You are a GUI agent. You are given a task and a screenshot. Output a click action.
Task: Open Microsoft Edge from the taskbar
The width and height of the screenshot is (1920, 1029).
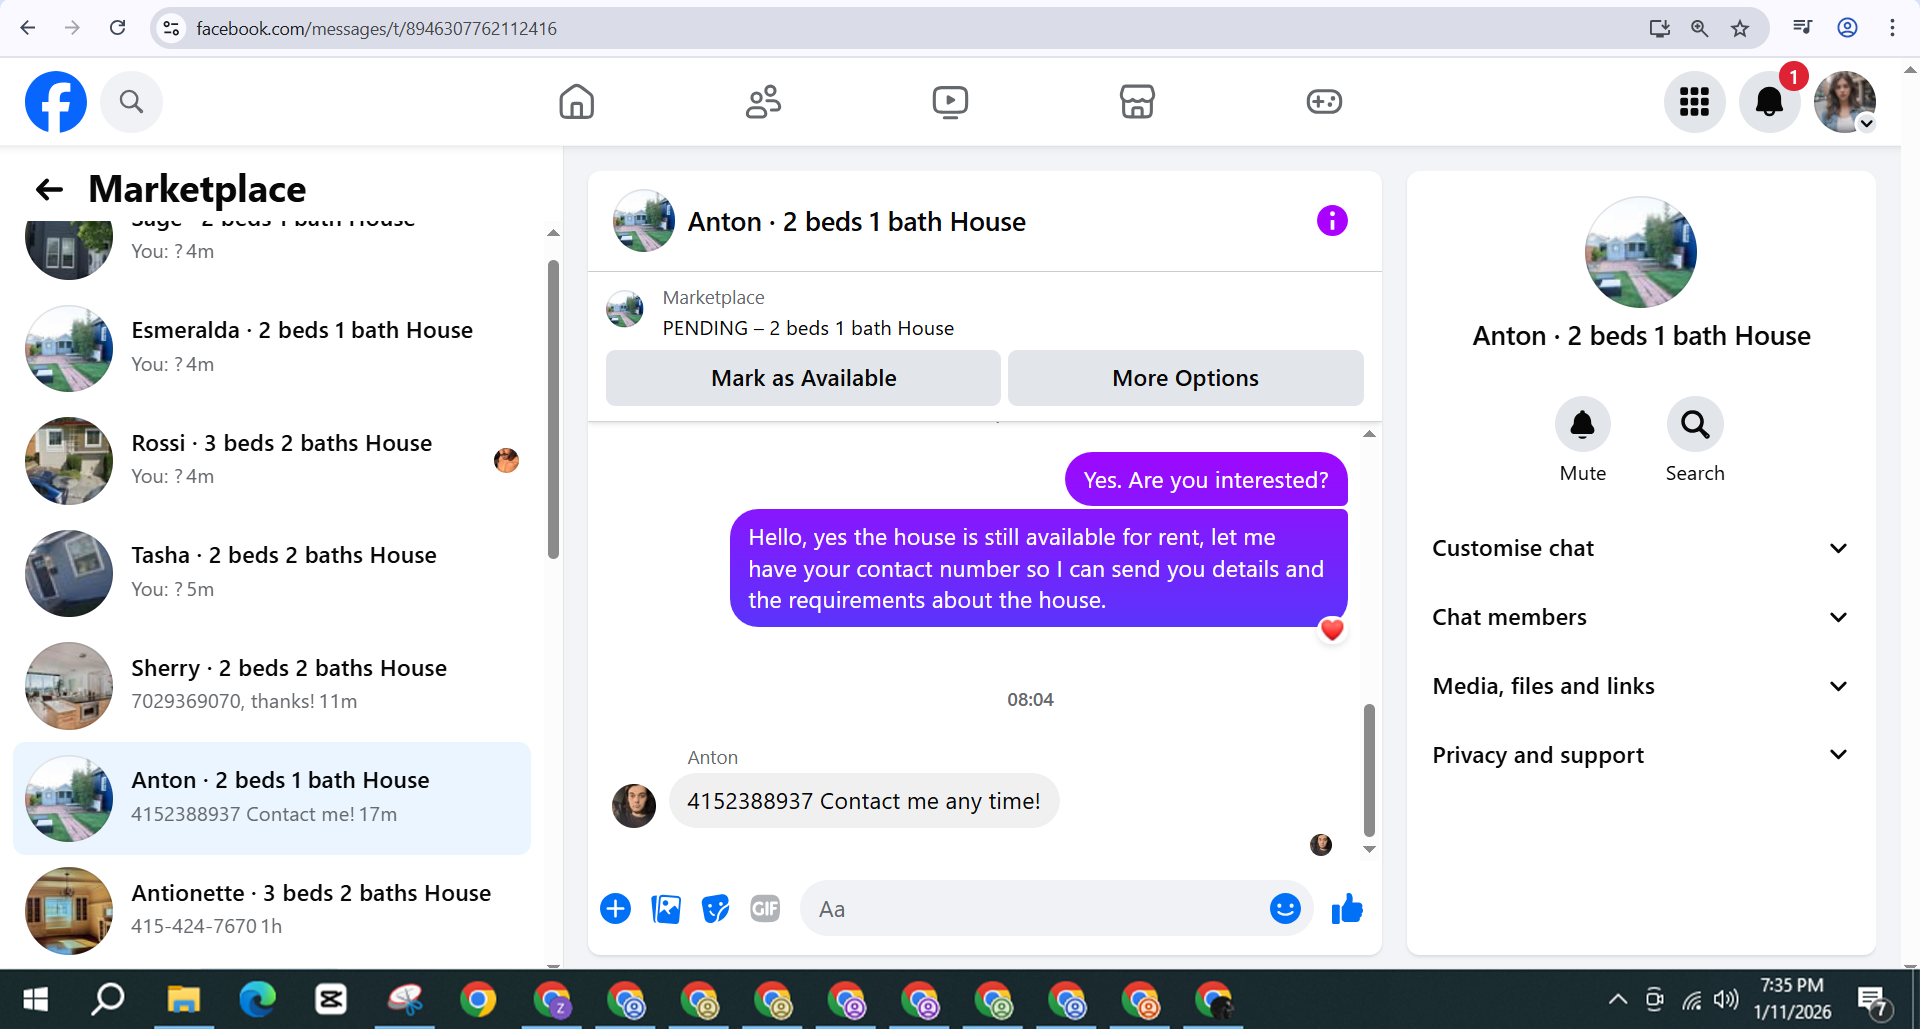[257, 999]
